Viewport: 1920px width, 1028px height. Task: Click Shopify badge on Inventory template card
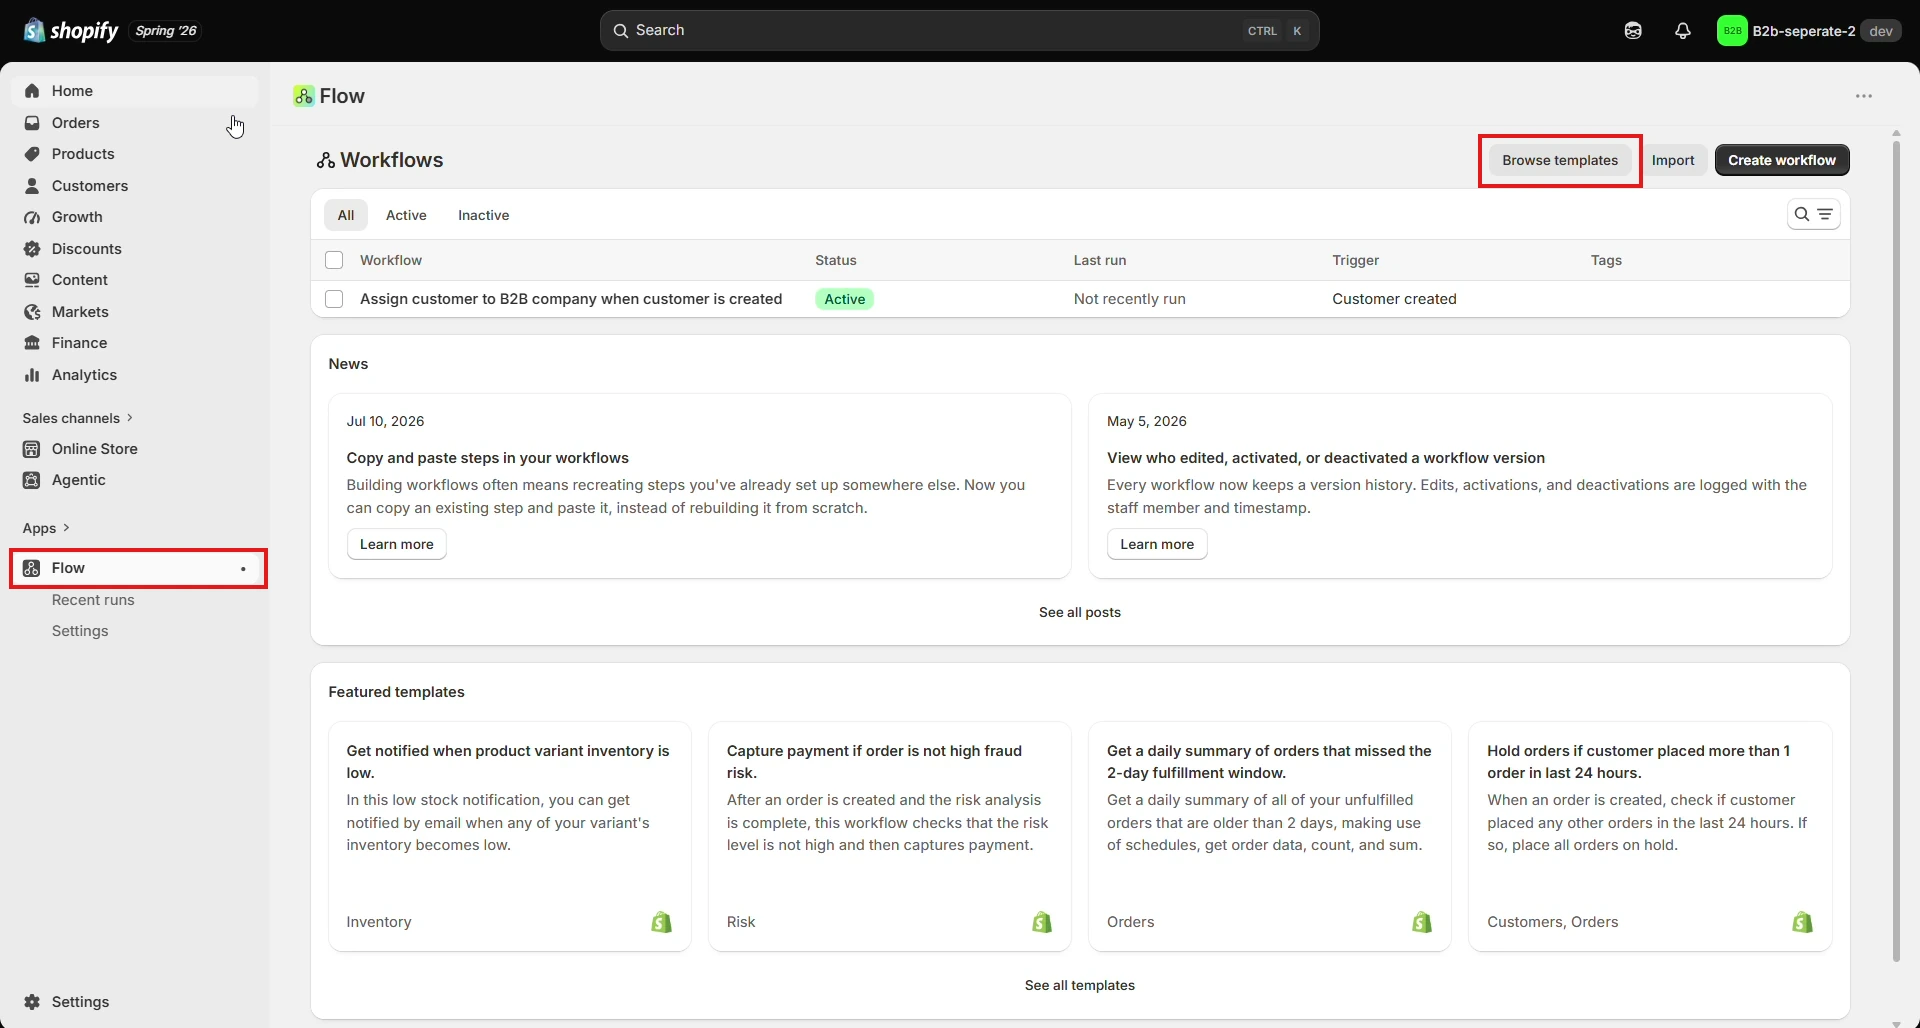click(661, 922)
